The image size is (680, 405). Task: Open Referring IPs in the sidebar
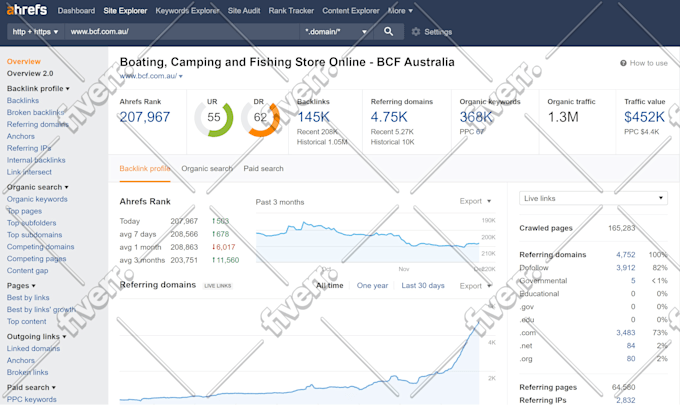(x=29, y=148)
